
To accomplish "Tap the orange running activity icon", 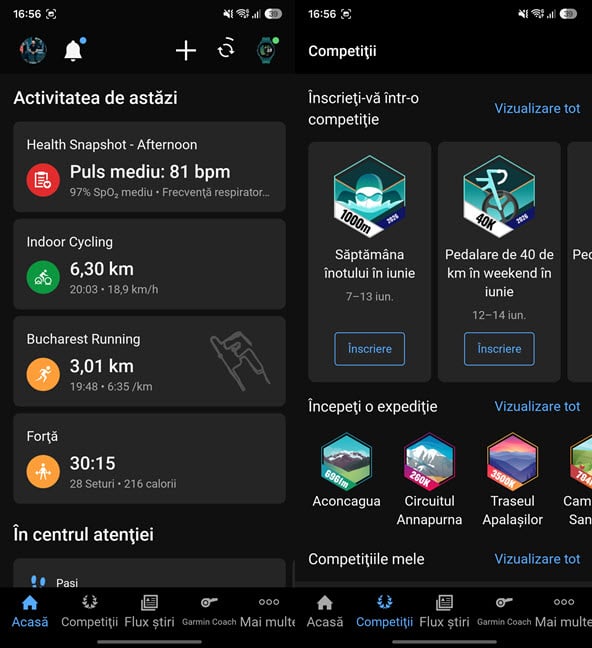I will tap(43, 374).
